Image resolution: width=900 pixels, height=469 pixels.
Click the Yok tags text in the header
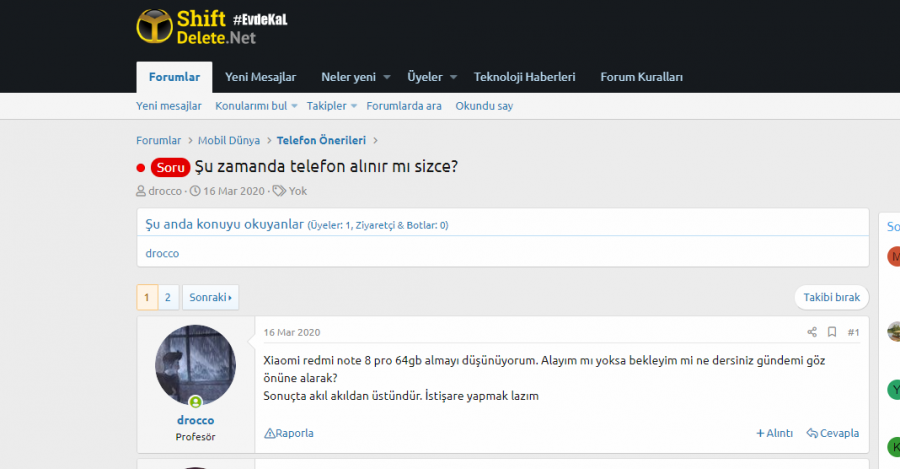click(297, 191)
